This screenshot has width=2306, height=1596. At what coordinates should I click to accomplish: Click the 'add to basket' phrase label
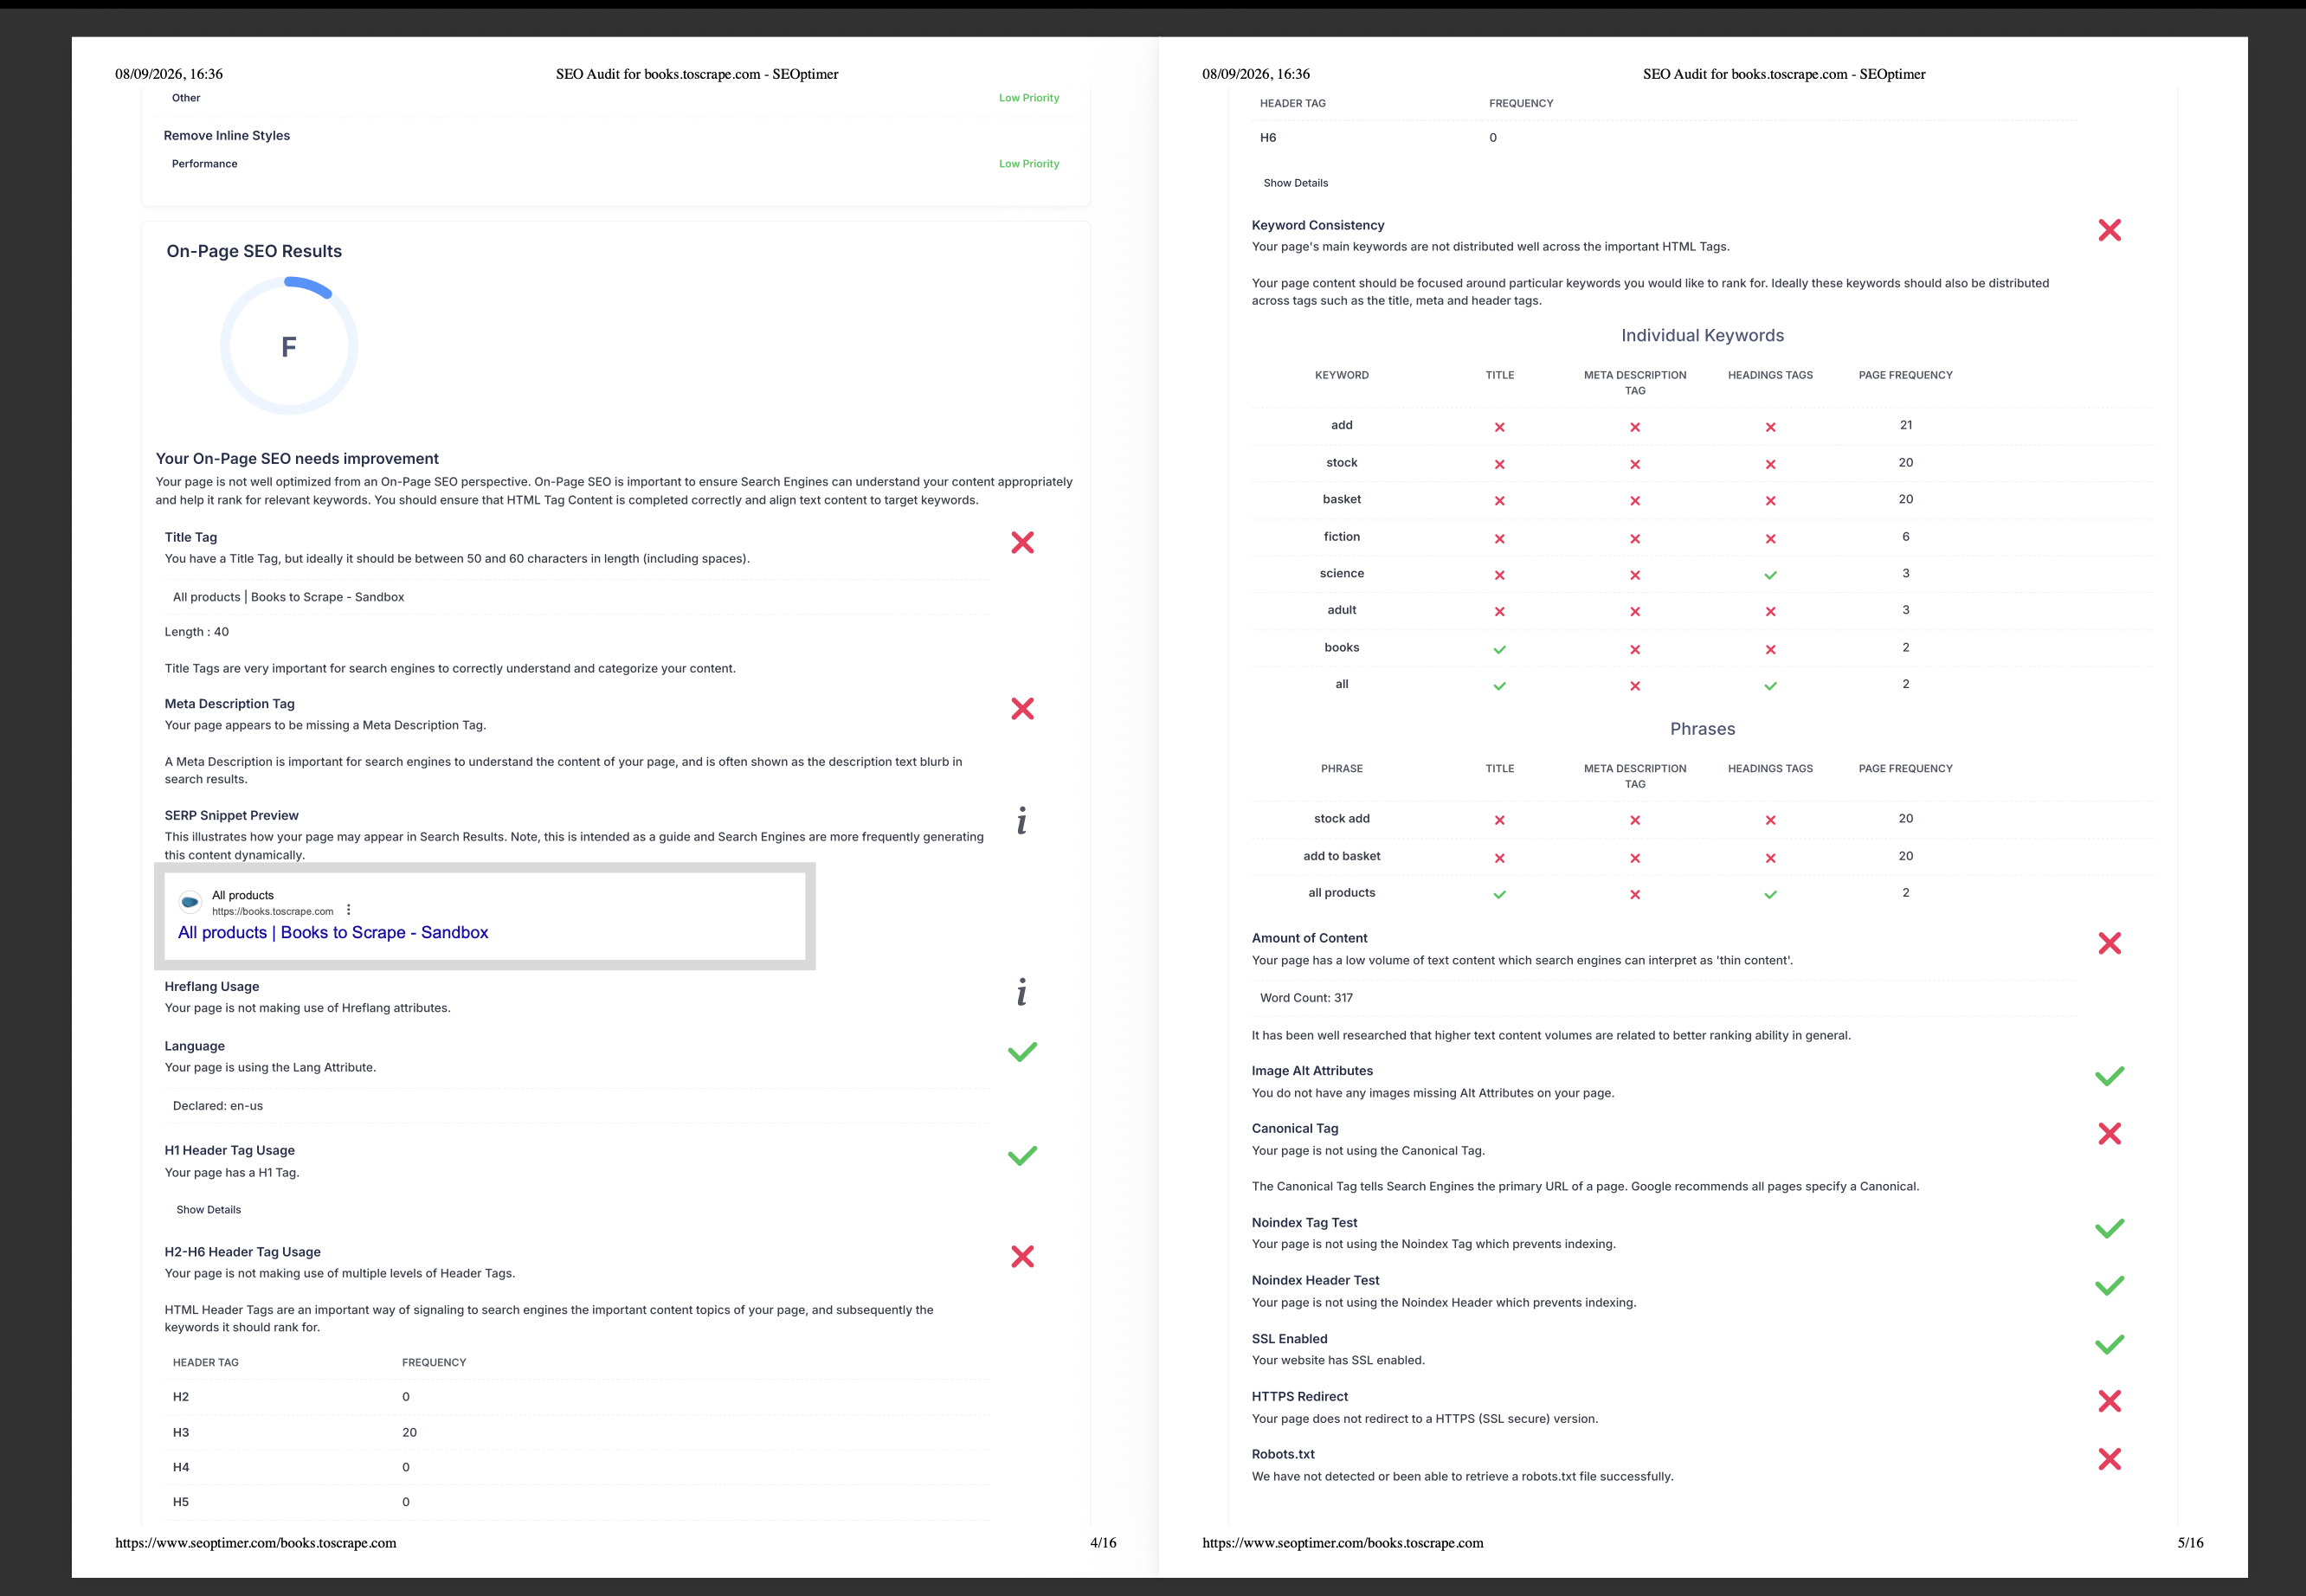1341,856
